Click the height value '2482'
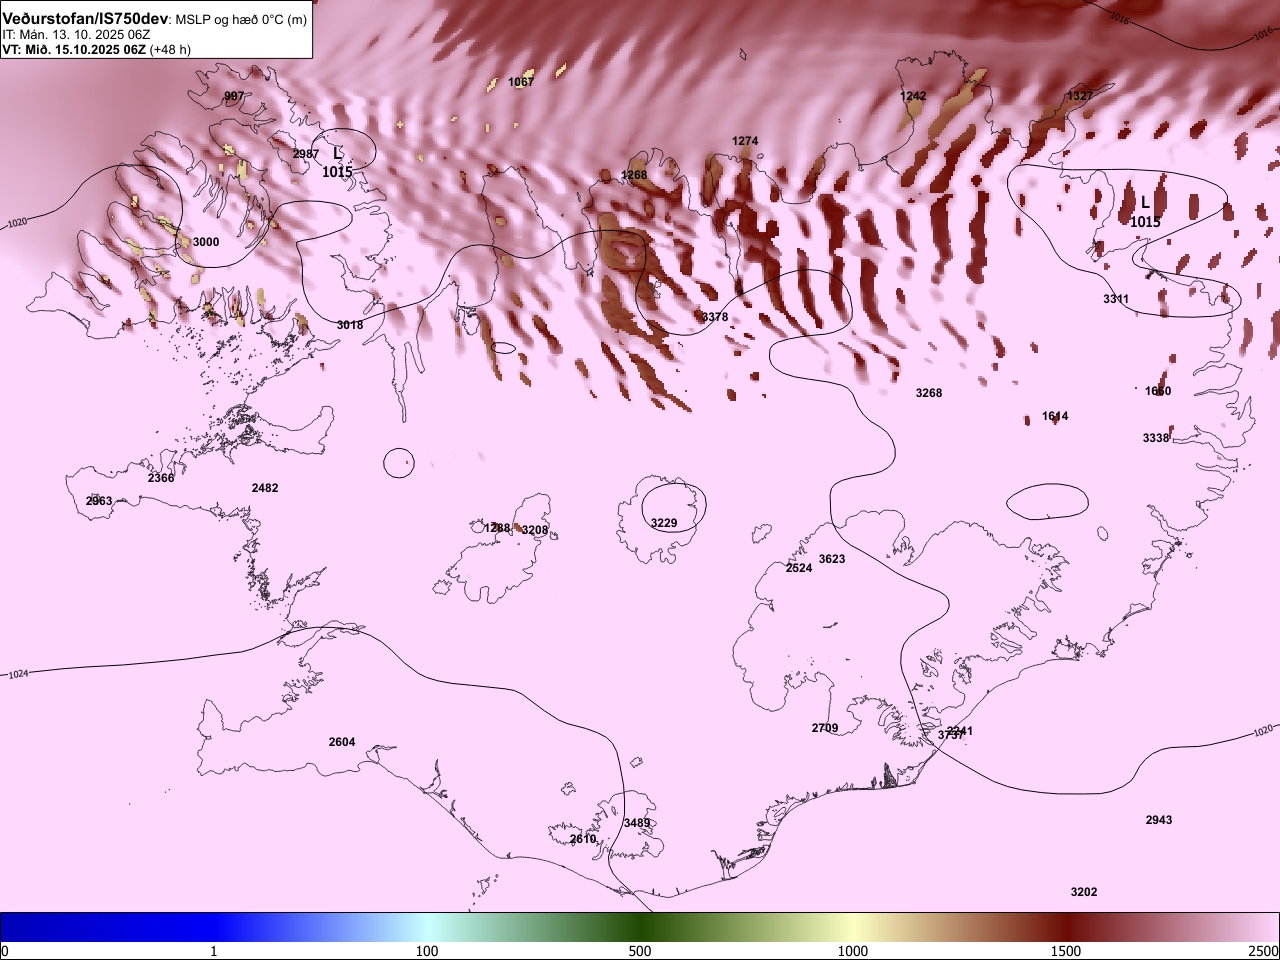Image resolution: width=1280 pixels, height=960 pixels. (x=265, y=488)
